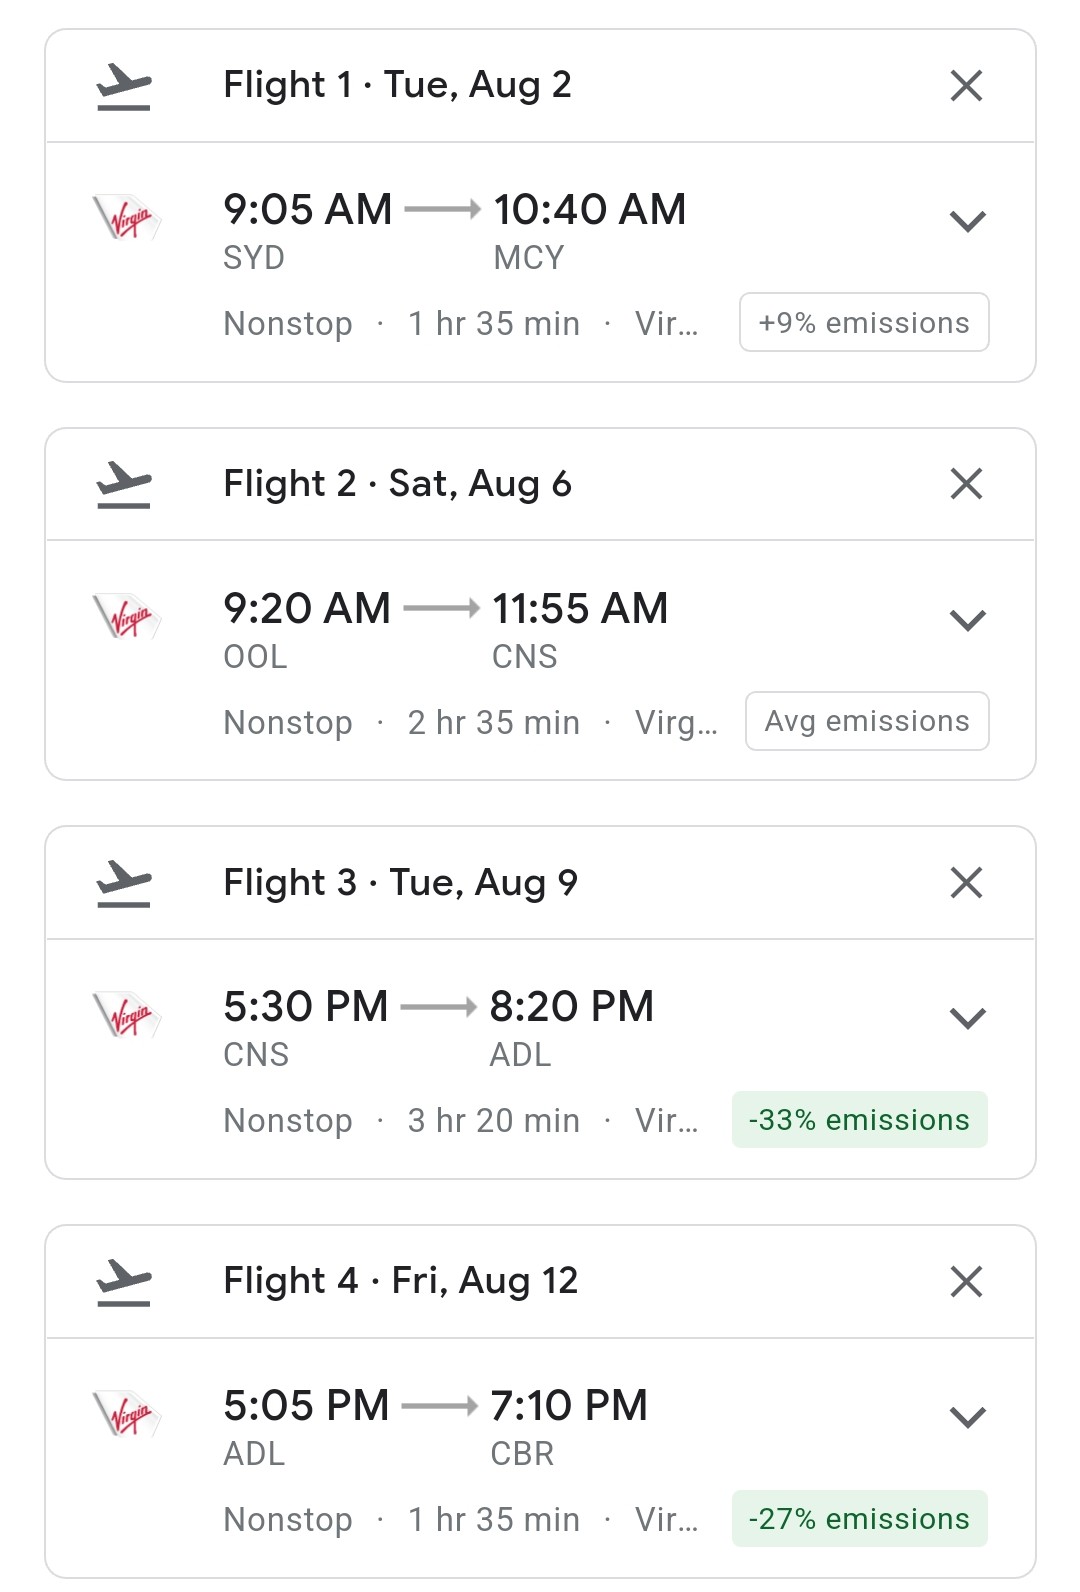Remove Flight 4 with the X icon
Image resolution: width=1080 pixels, height=1592 pixels.
pyautogui.click(x=966, y=1281)
